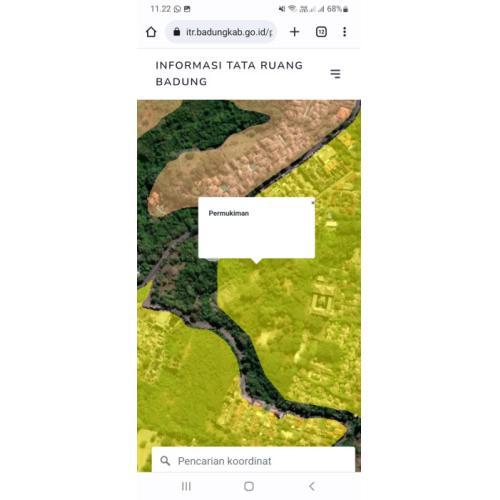This screenshot has height=500, width=500.
Task: Tap the WhatsApp notification icon in status bar
Action: click(x=177, y=9)
